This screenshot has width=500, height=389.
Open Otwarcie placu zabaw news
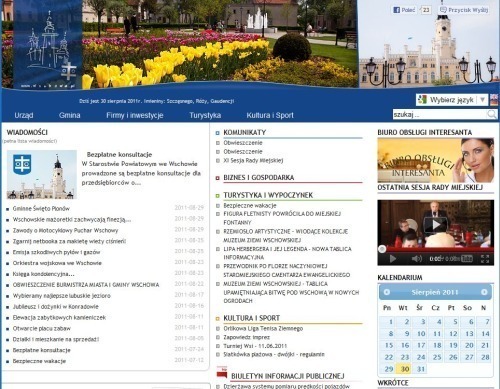pos(42,328)
